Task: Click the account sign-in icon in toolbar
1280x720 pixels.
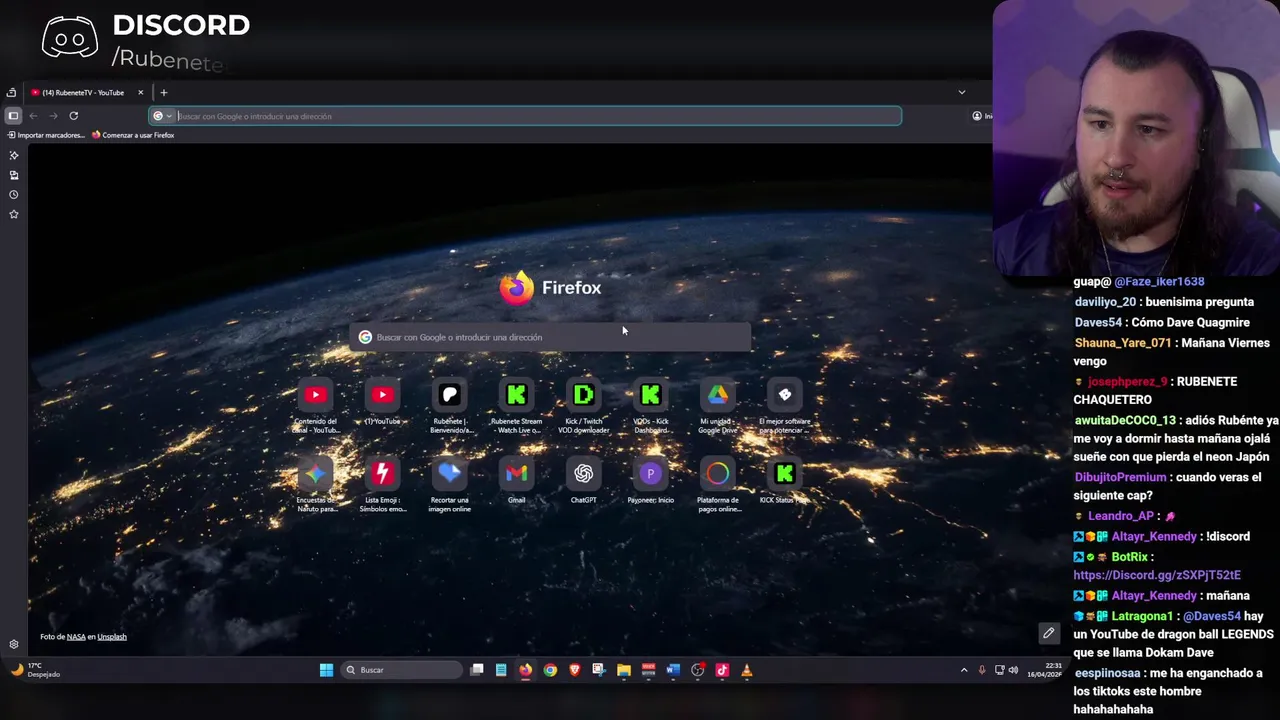Action: tap(977, 116)
